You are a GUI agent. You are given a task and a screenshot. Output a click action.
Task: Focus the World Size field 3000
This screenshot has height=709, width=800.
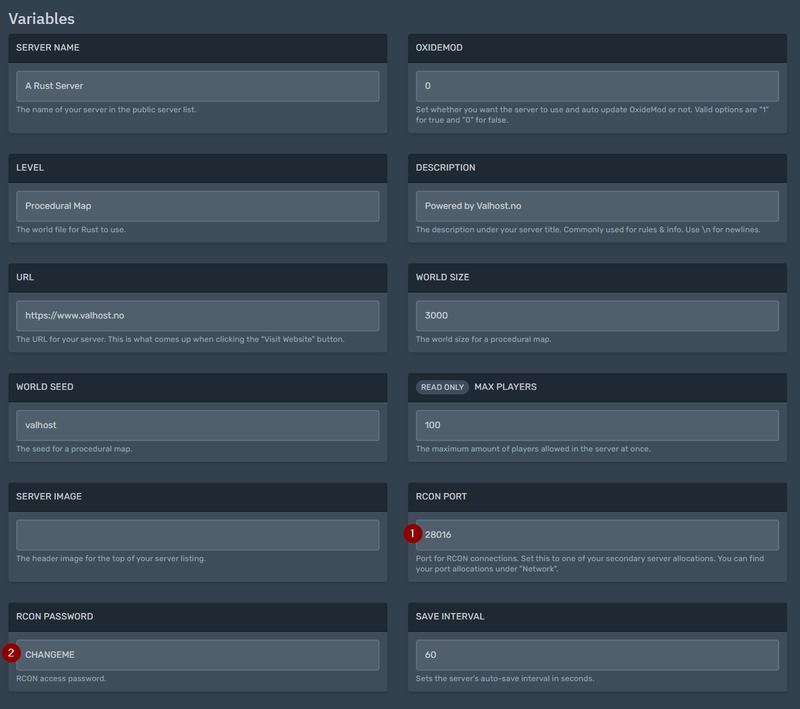pyautogui.click(x=597, y=316)
